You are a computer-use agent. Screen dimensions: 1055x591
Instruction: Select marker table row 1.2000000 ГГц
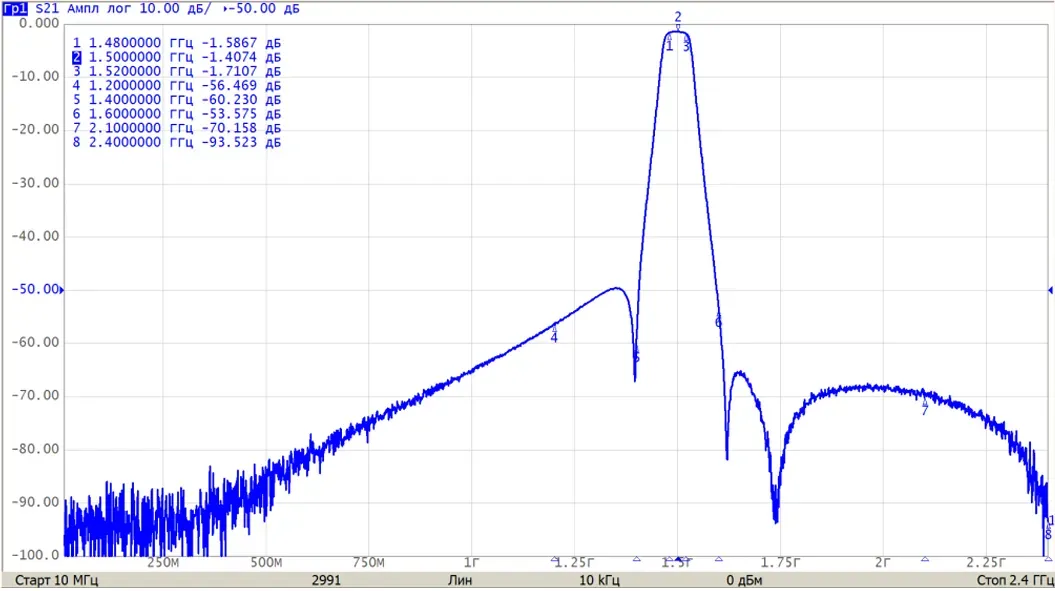(x=176, y=85)
